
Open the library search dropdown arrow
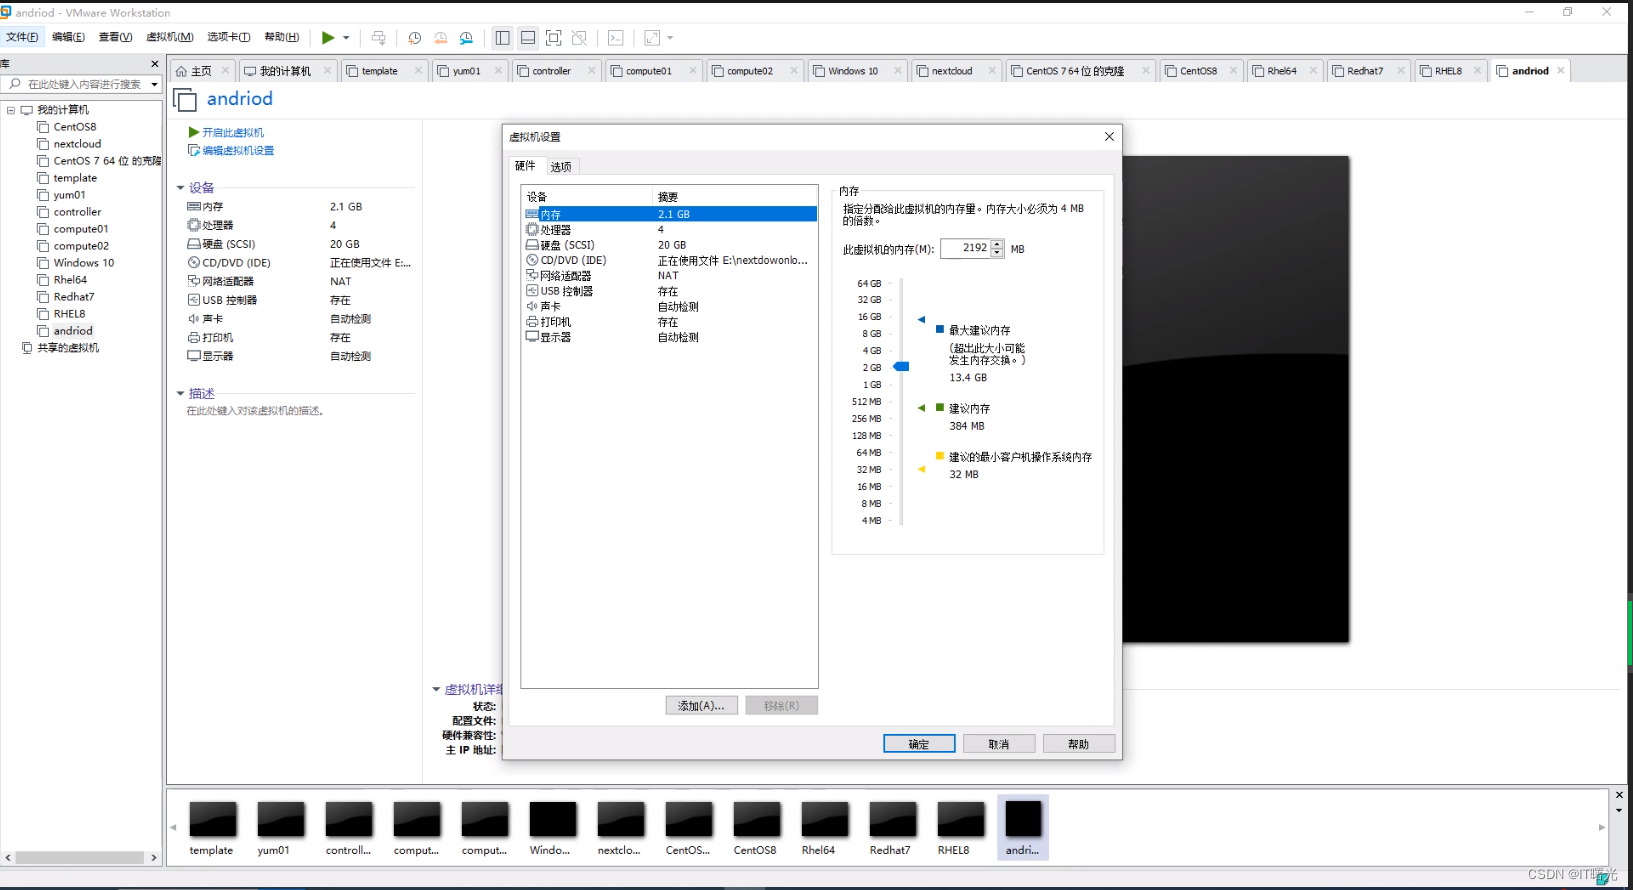pos(154,84)
